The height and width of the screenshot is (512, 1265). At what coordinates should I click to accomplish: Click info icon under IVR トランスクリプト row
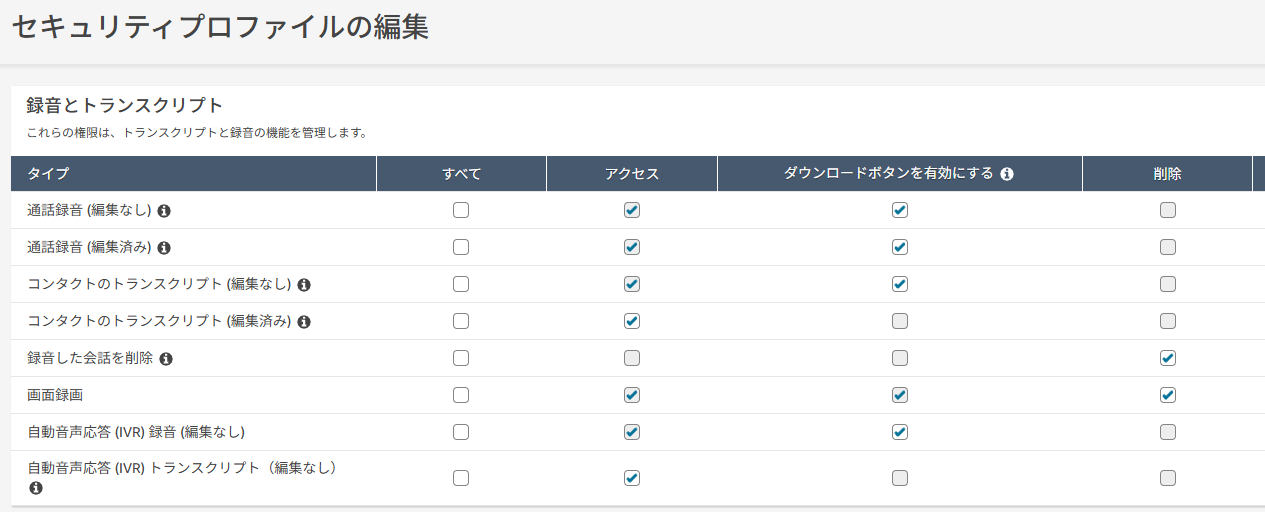point(36,488)
